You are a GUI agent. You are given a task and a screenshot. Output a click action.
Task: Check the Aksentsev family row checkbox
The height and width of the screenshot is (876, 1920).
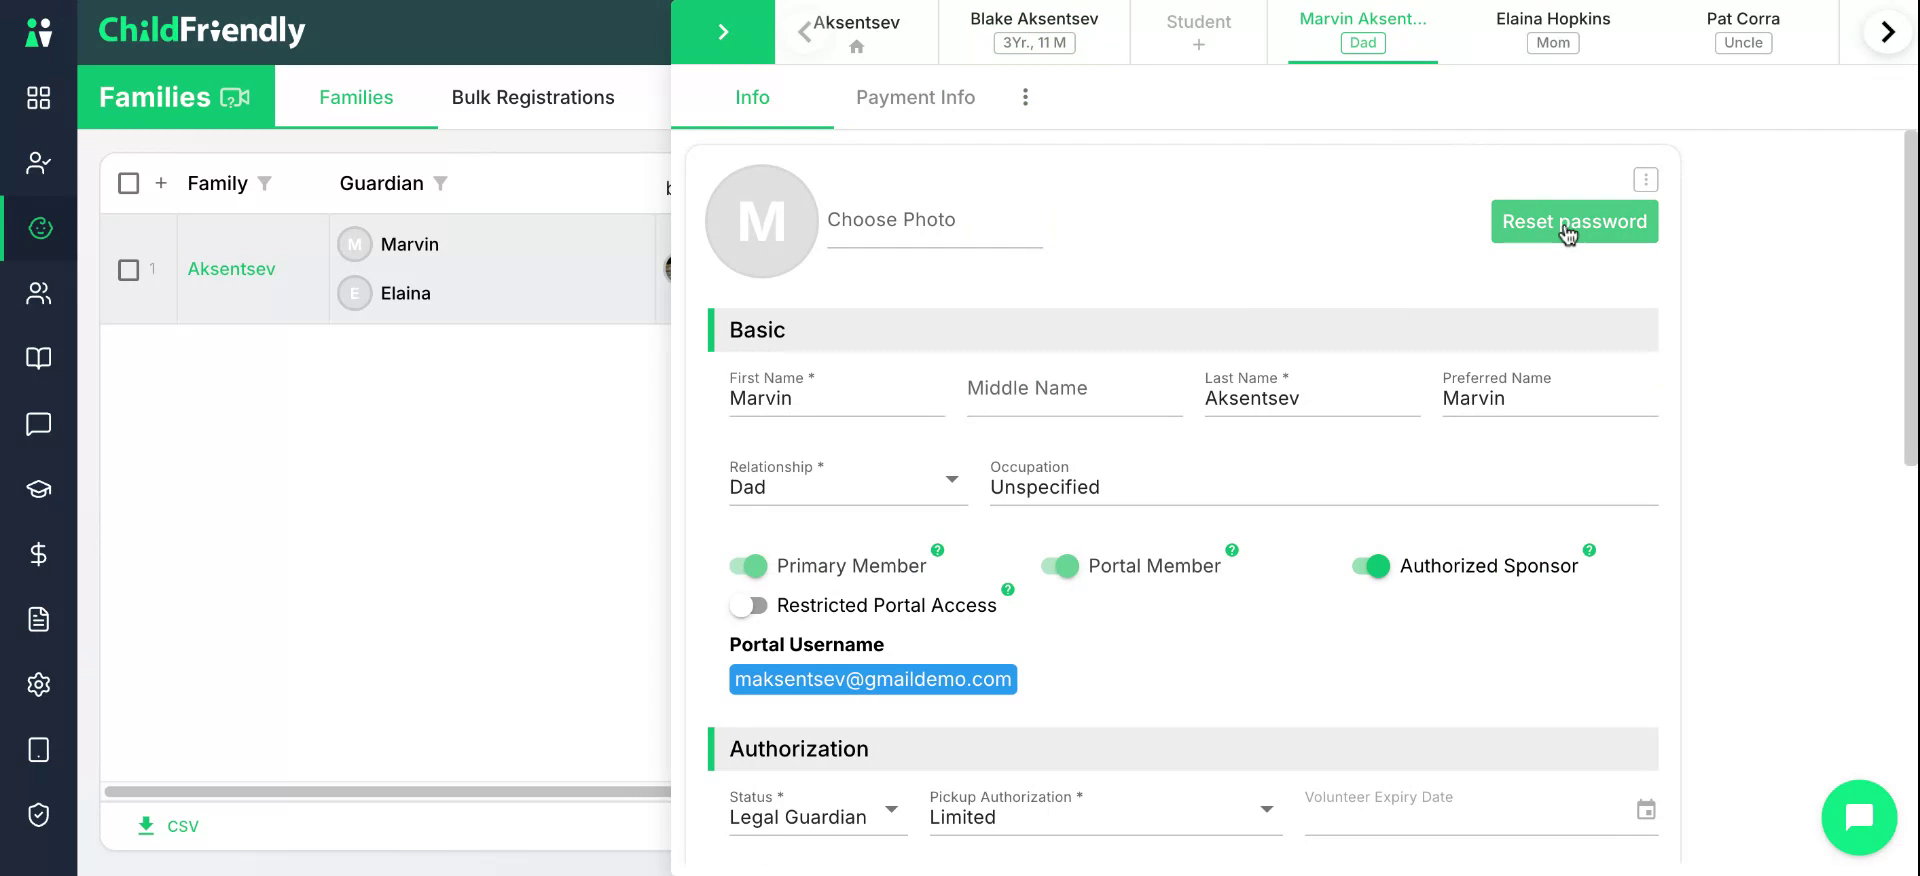click(129, 270)
